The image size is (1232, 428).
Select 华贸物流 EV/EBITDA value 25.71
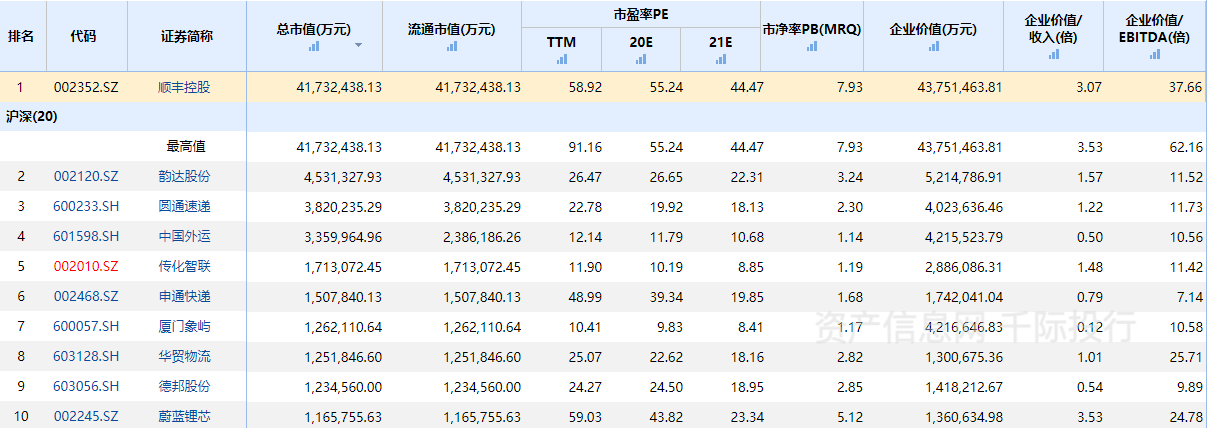coord(1186,357)
